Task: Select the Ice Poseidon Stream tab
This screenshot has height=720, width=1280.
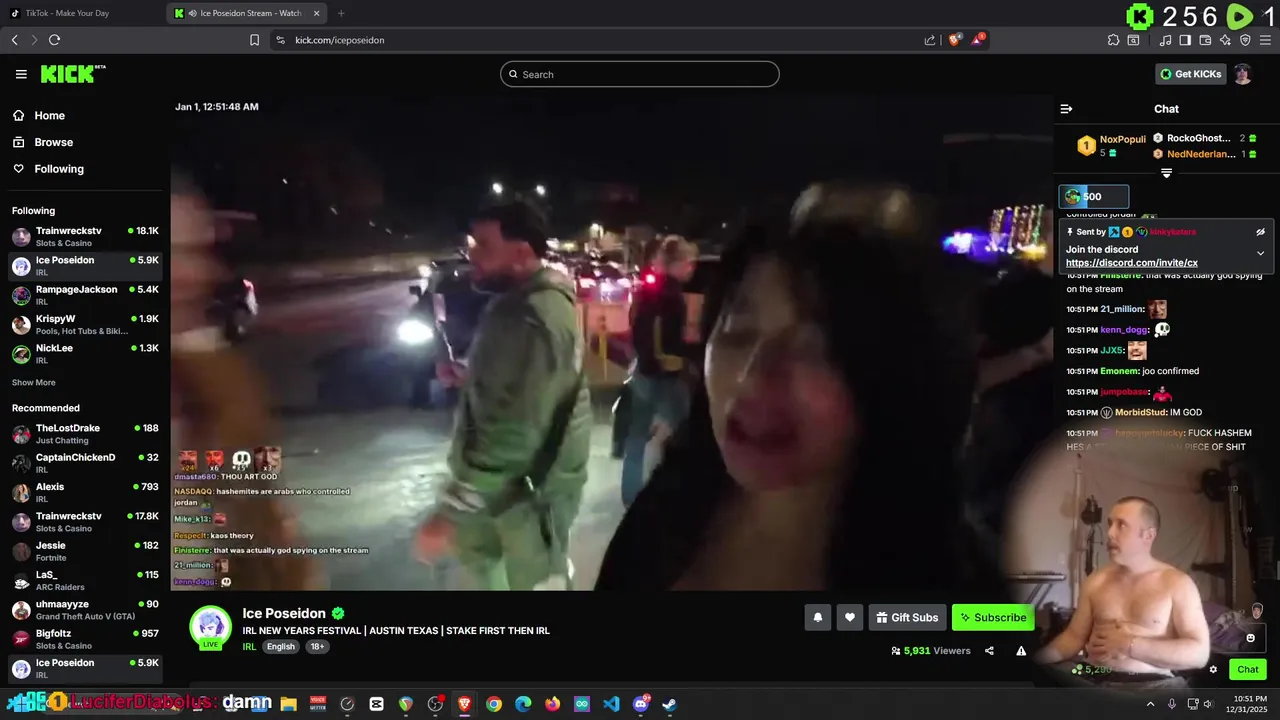Action: pos(249,13)
